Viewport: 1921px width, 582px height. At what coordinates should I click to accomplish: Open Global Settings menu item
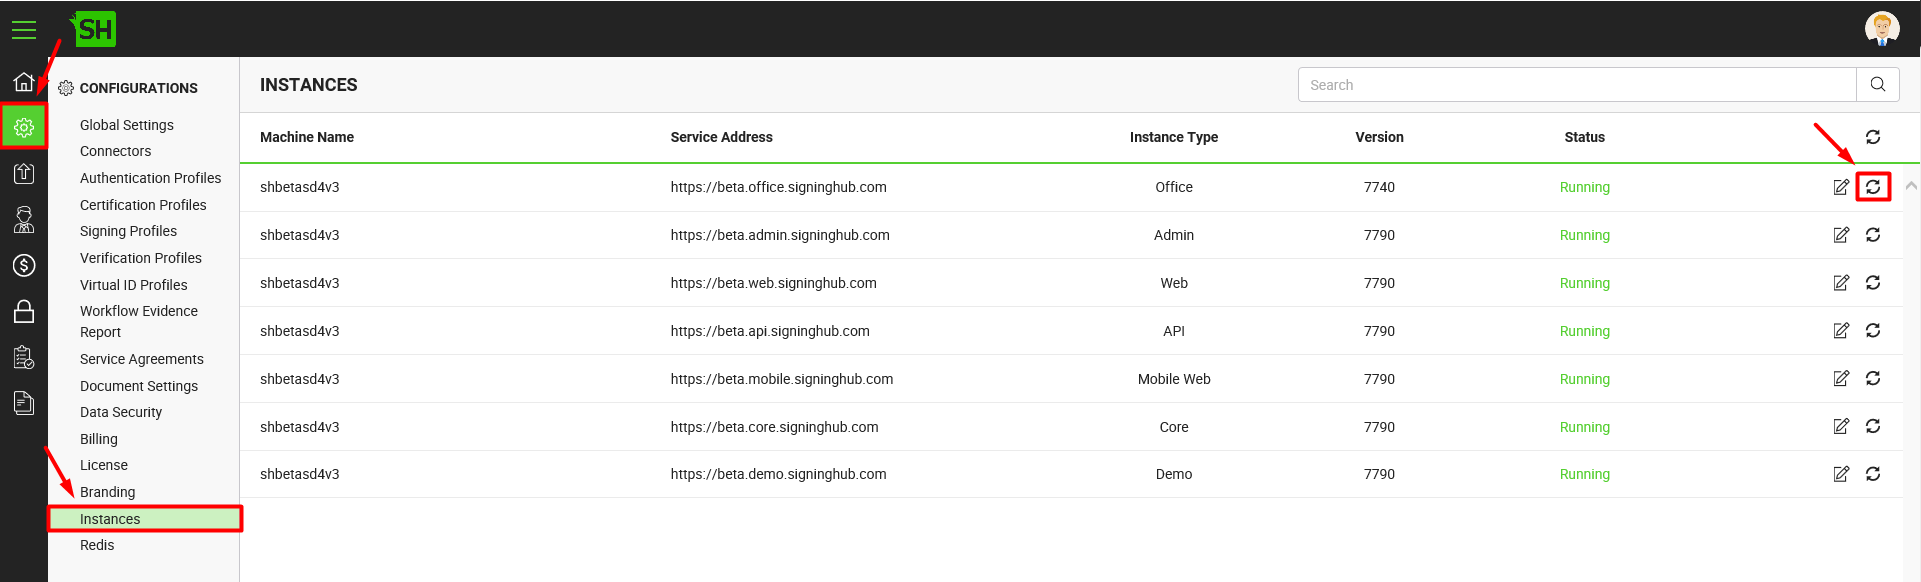[127, 125]
